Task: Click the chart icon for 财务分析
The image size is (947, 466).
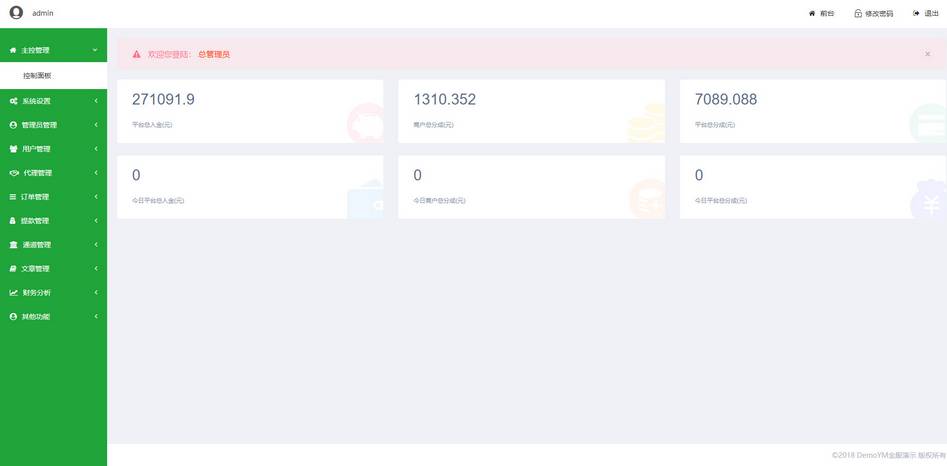Action: 13,293
